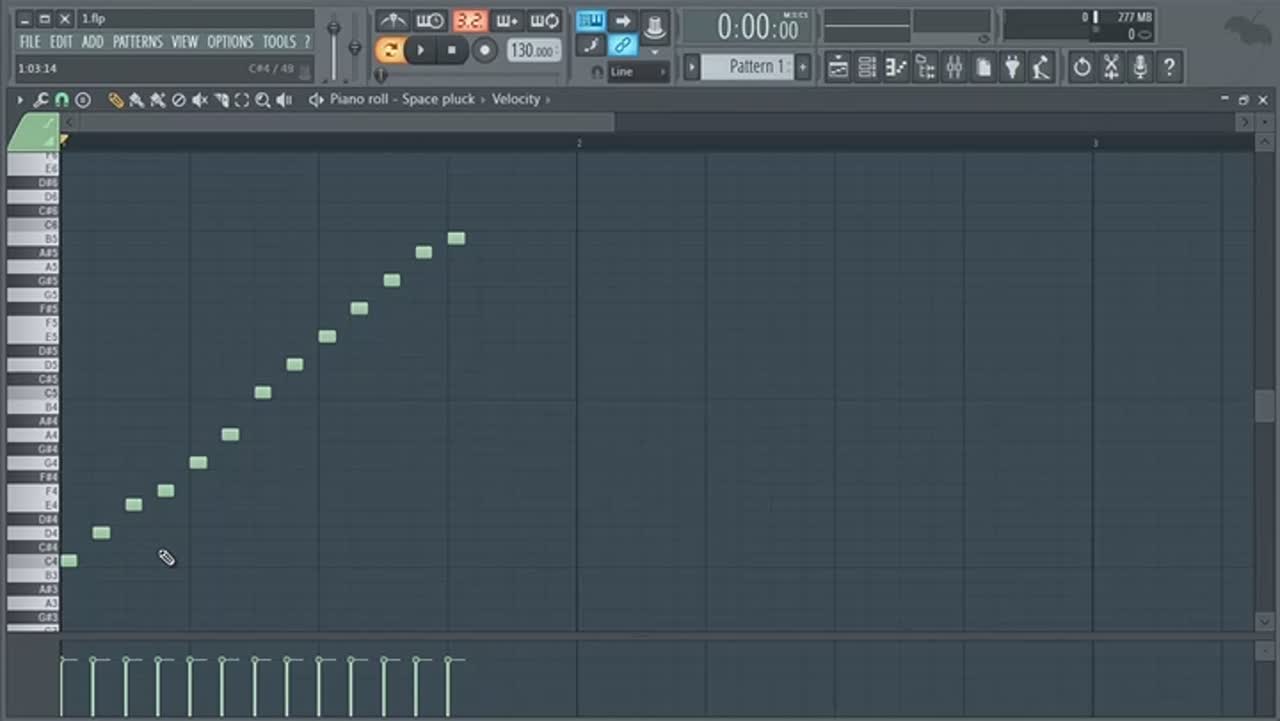Show the playlist window

coord(838,67)
